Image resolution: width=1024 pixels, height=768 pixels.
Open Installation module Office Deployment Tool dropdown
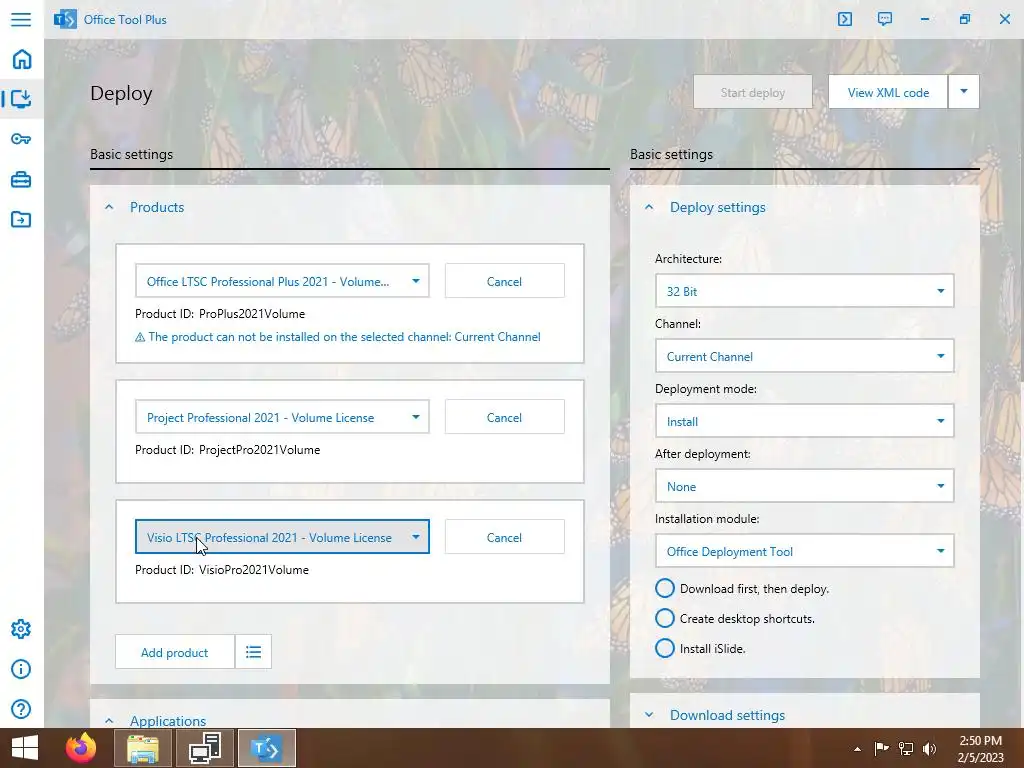(805, 551)
